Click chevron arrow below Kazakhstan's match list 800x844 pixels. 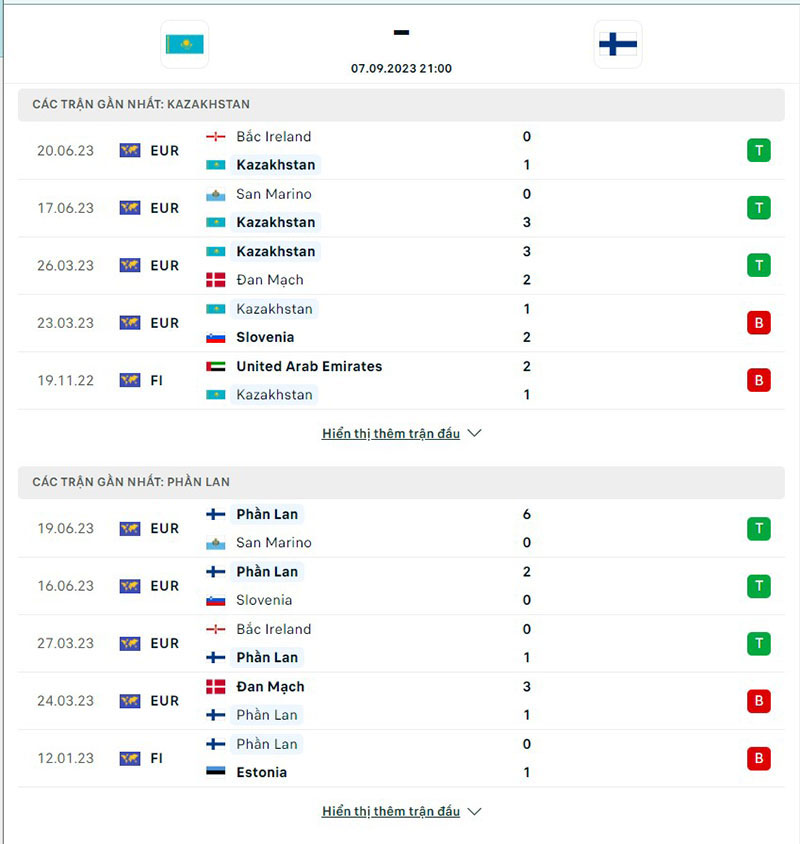475,434
